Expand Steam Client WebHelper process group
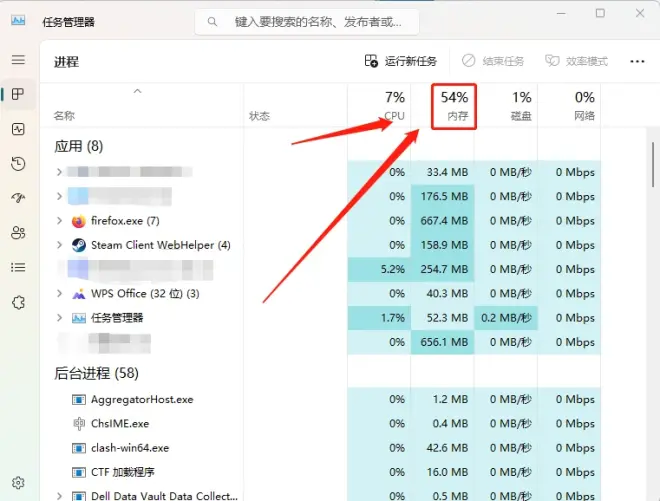660x501 pixels. point(60,245)
